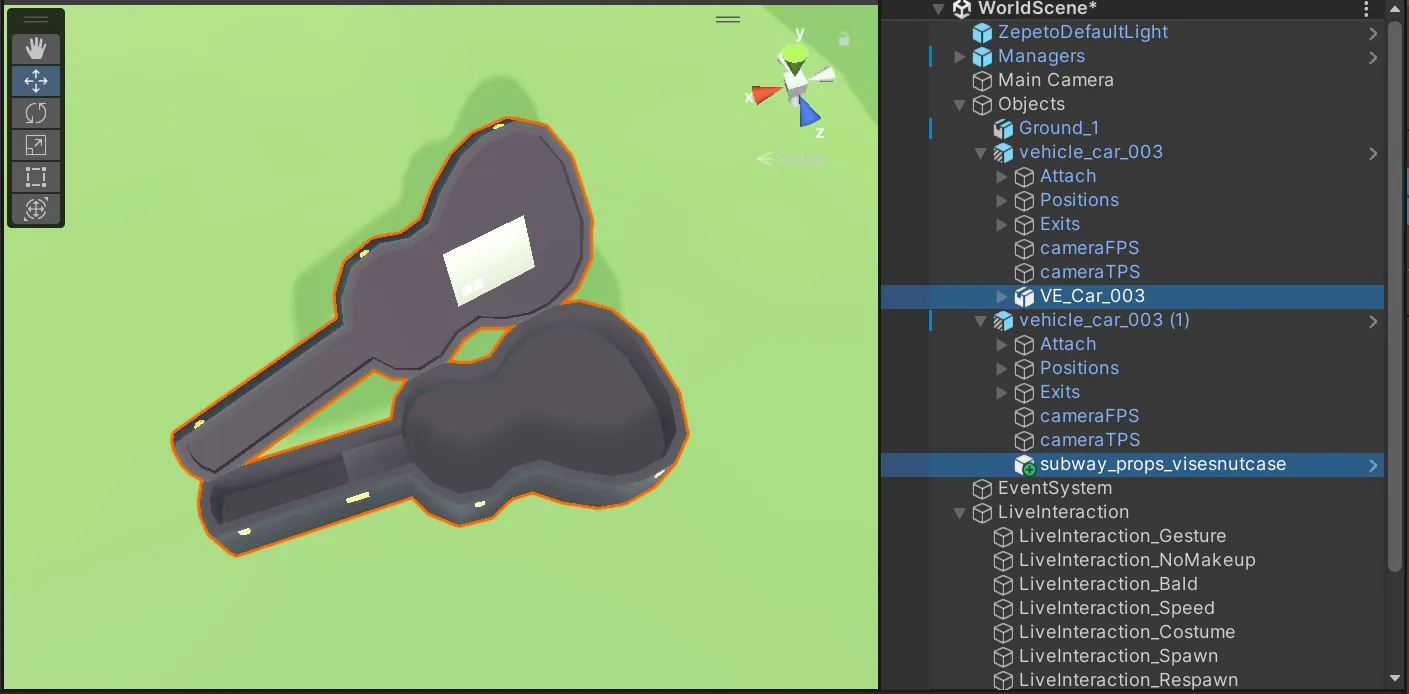Activate the Move tool

(x=36, y=81)
